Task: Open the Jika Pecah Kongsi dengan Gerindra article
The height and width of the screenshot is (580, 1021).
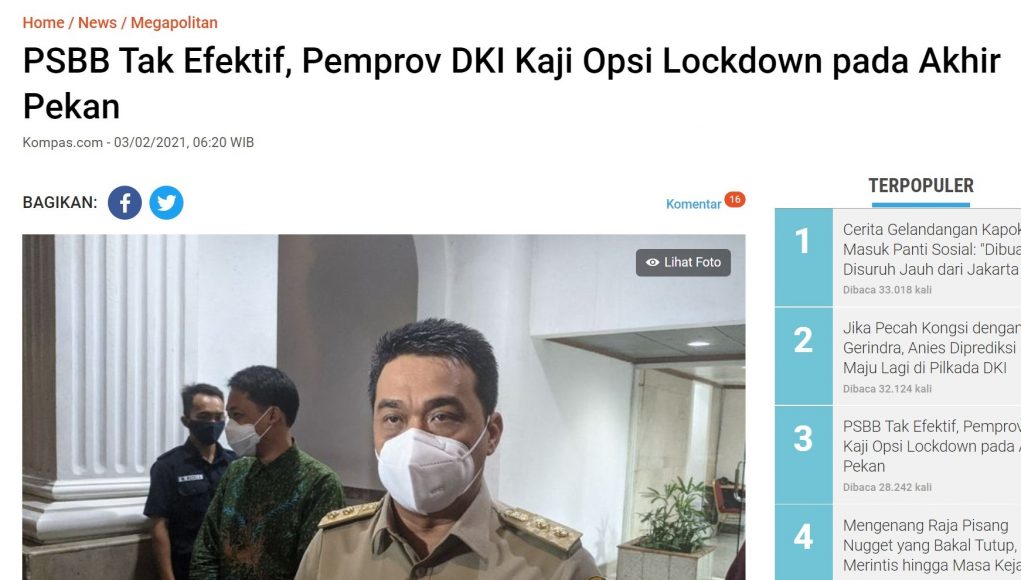Action: tap(931, 348)
